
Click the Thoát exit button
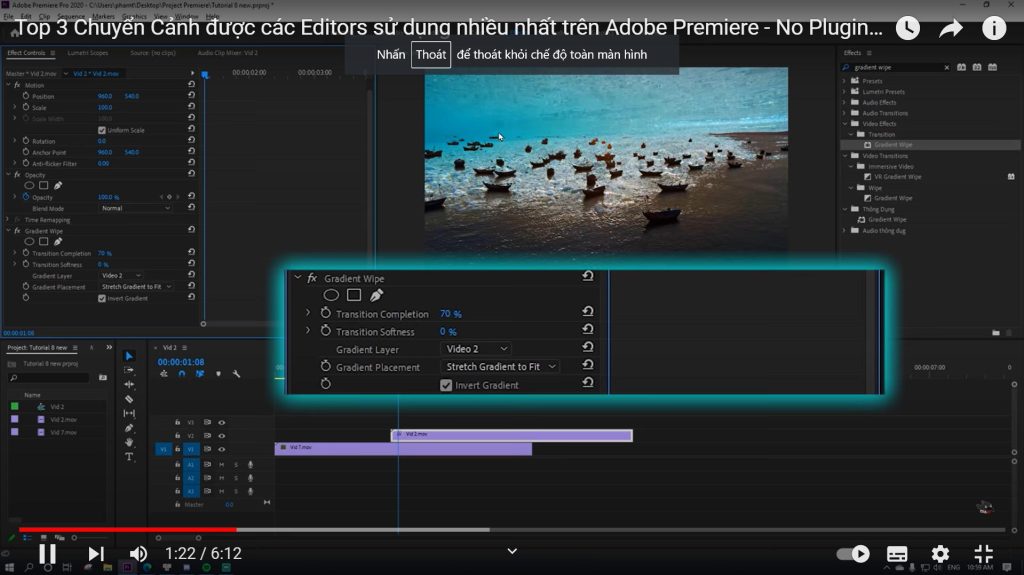pyautogui.click(x=431, y=55)
